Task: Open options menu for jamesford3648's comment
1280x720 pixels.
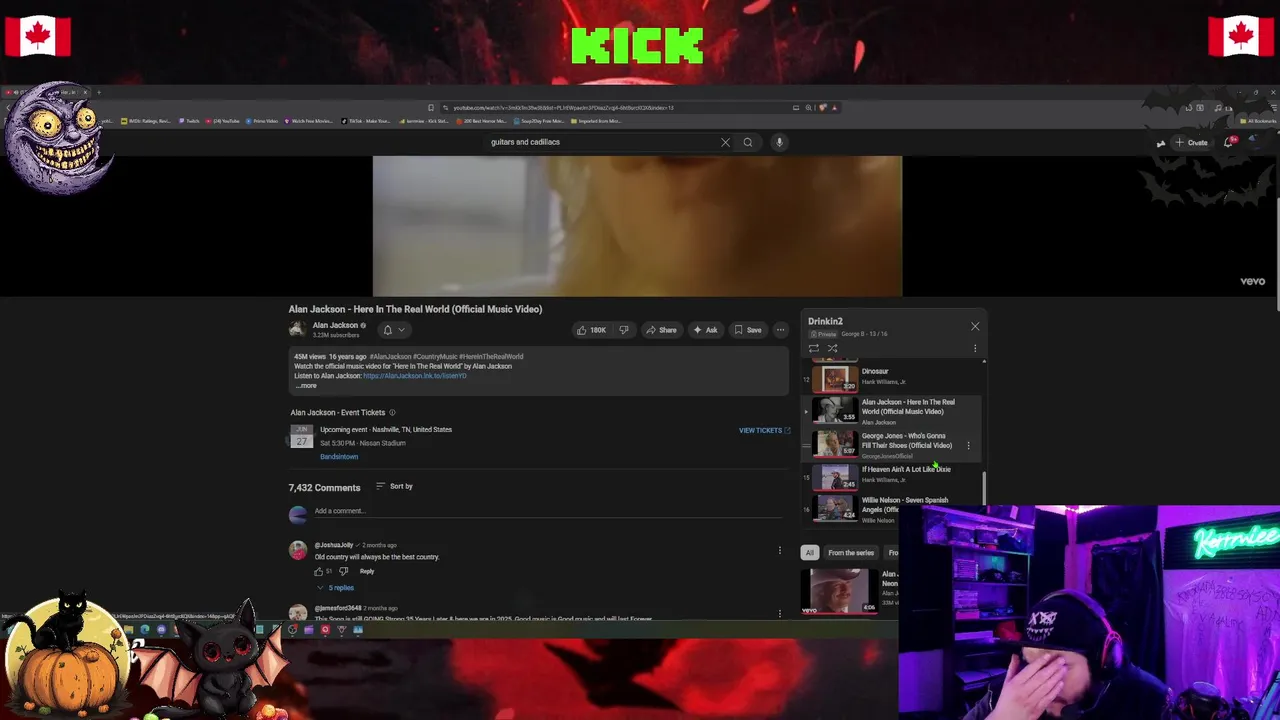Action: click(x=780, y=612)
